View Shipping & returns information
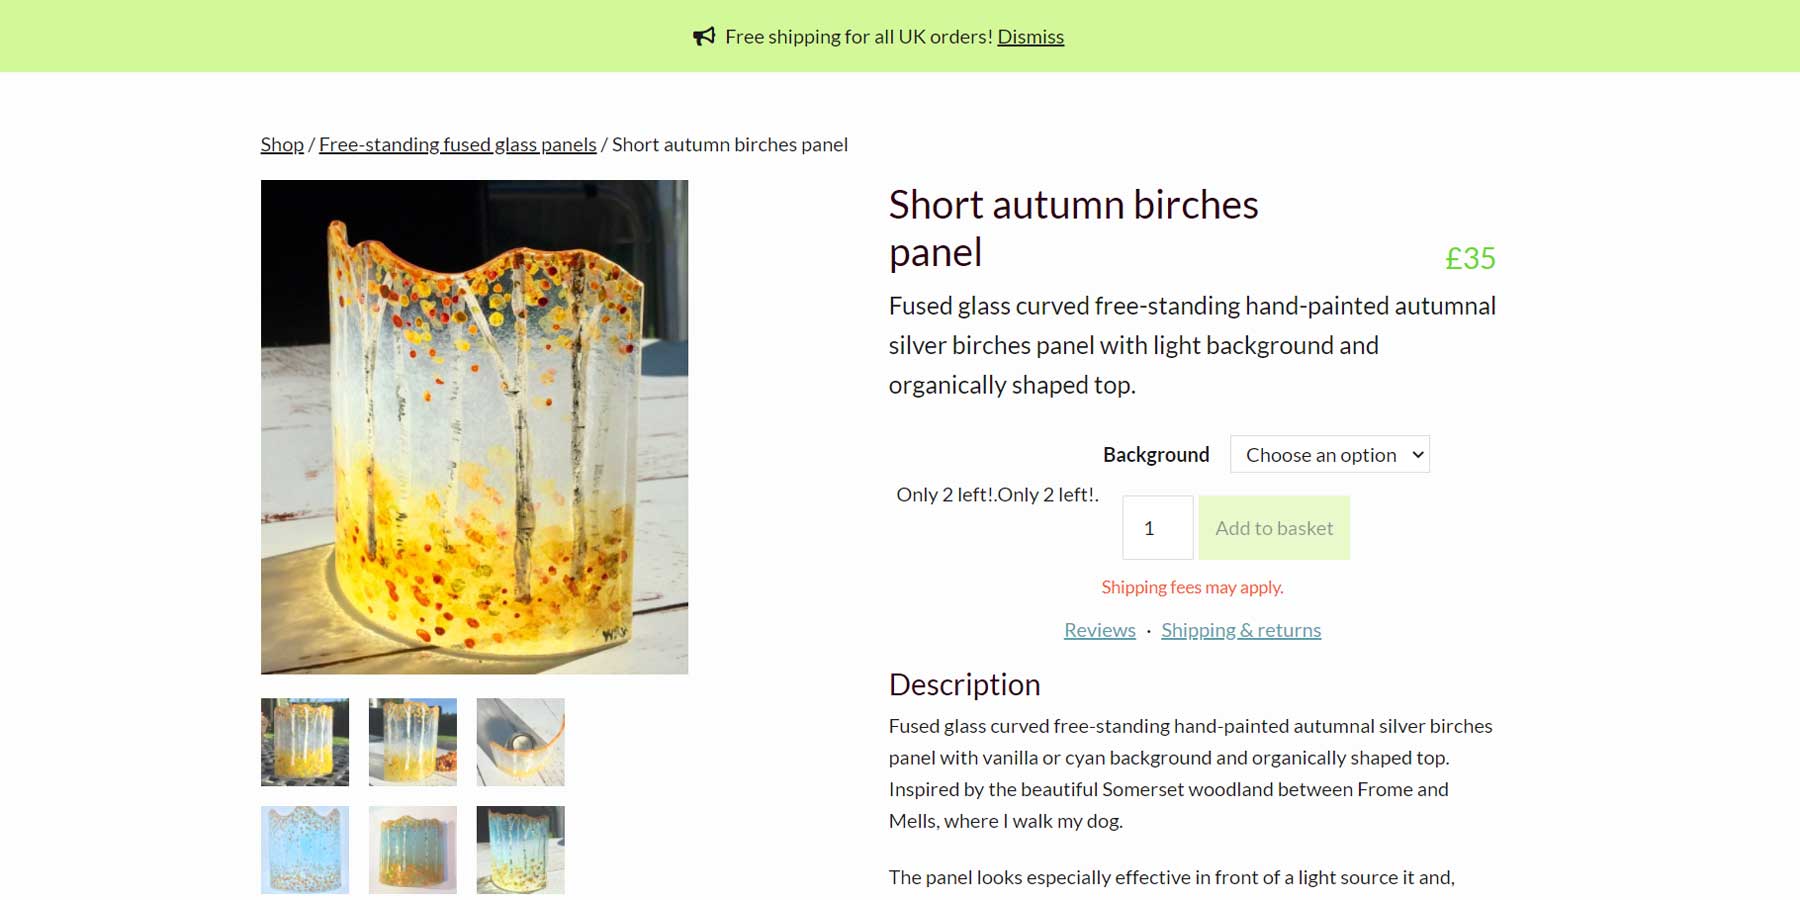1800x900 pixels. click(x=1240, y=630)
